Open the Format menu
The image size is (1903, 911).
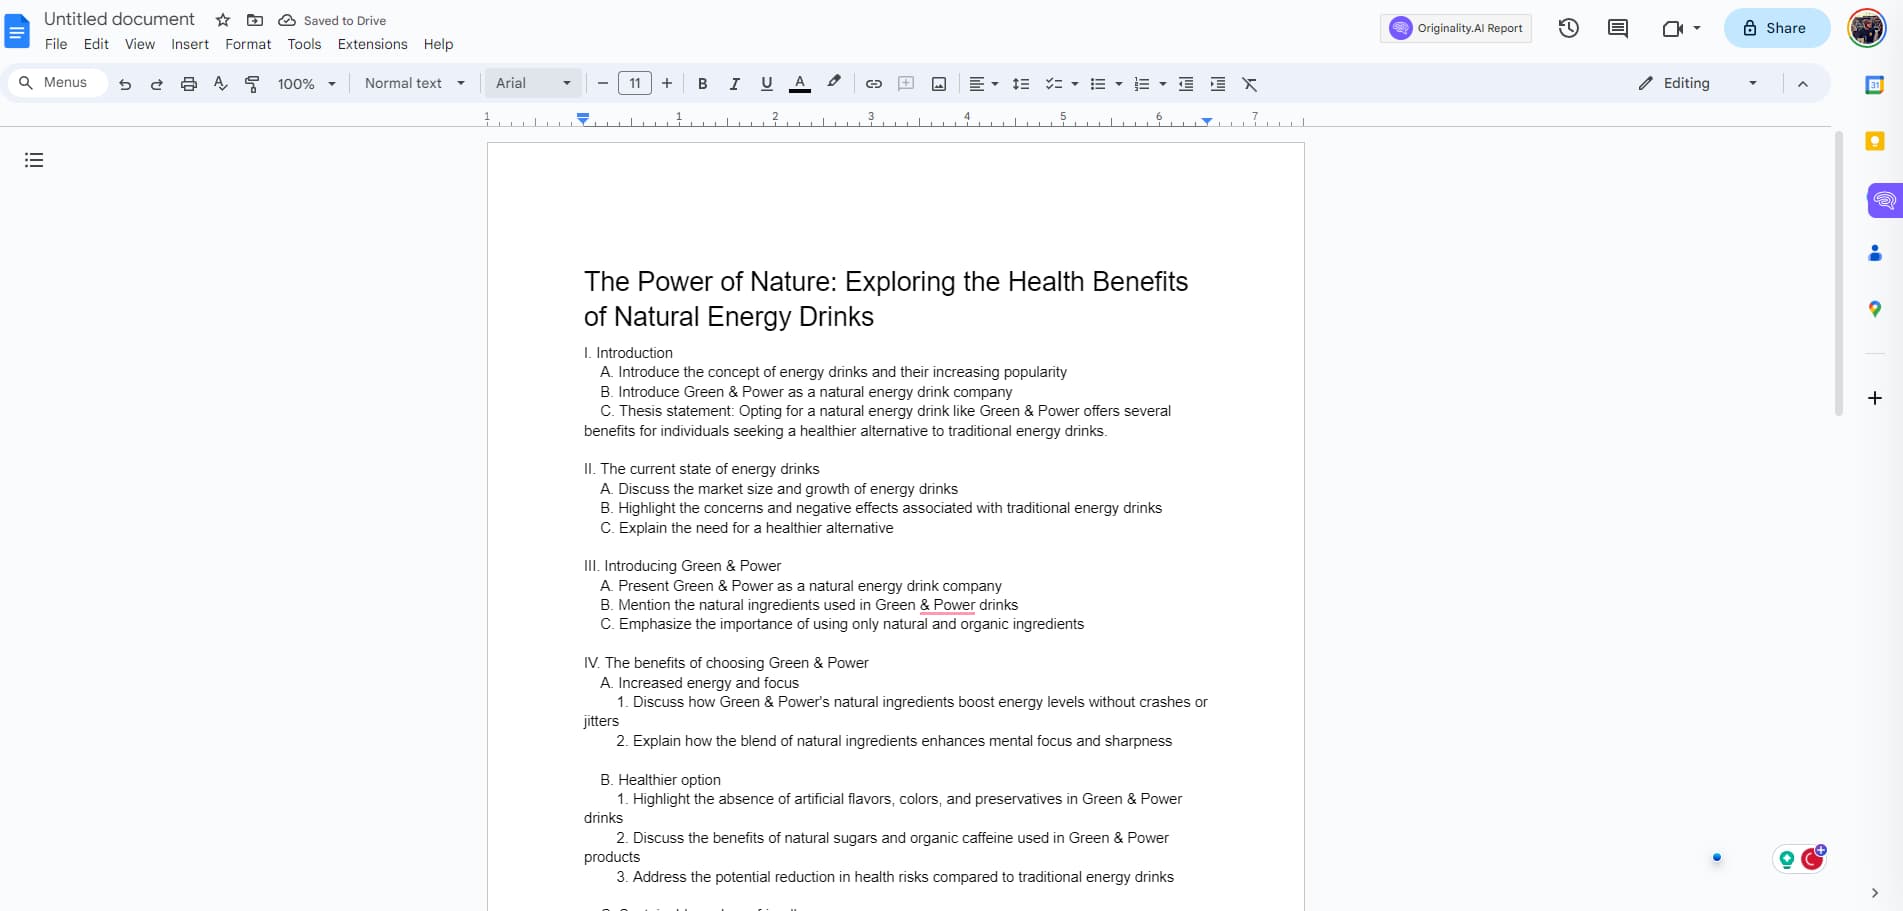pos(247,44)
